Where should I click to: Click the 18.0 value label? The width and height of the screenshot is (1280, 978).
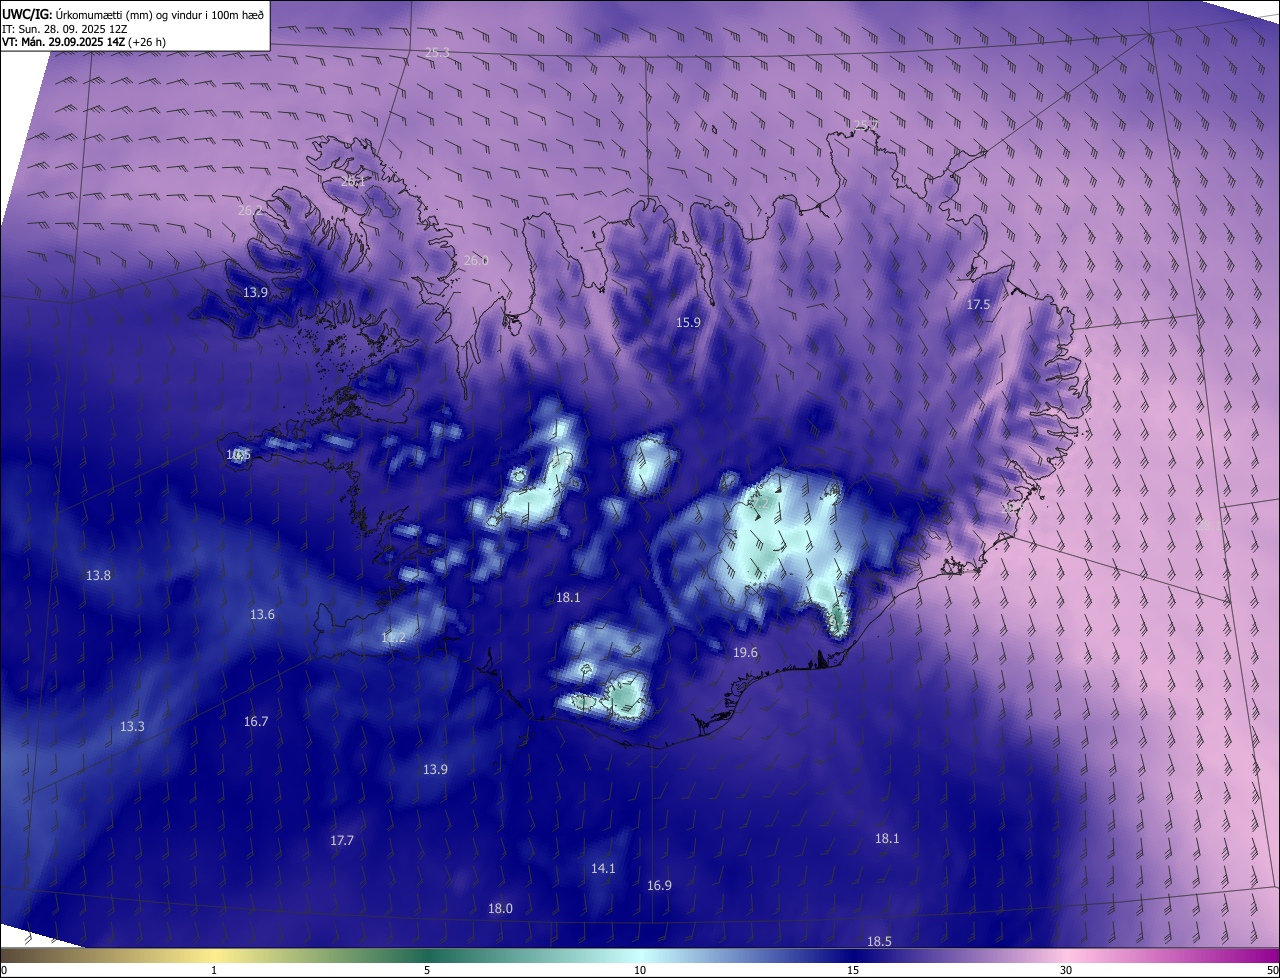(500, 909)
